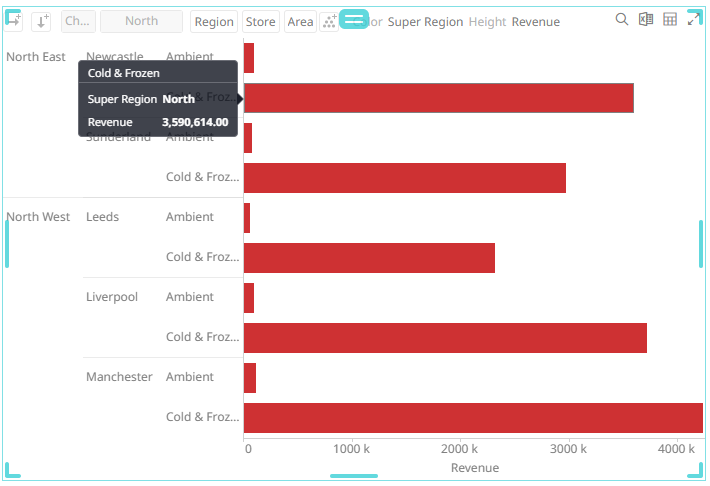Click the Revenue axis title below chart
The width and height of the screenshot is (710, 486).
475,467
